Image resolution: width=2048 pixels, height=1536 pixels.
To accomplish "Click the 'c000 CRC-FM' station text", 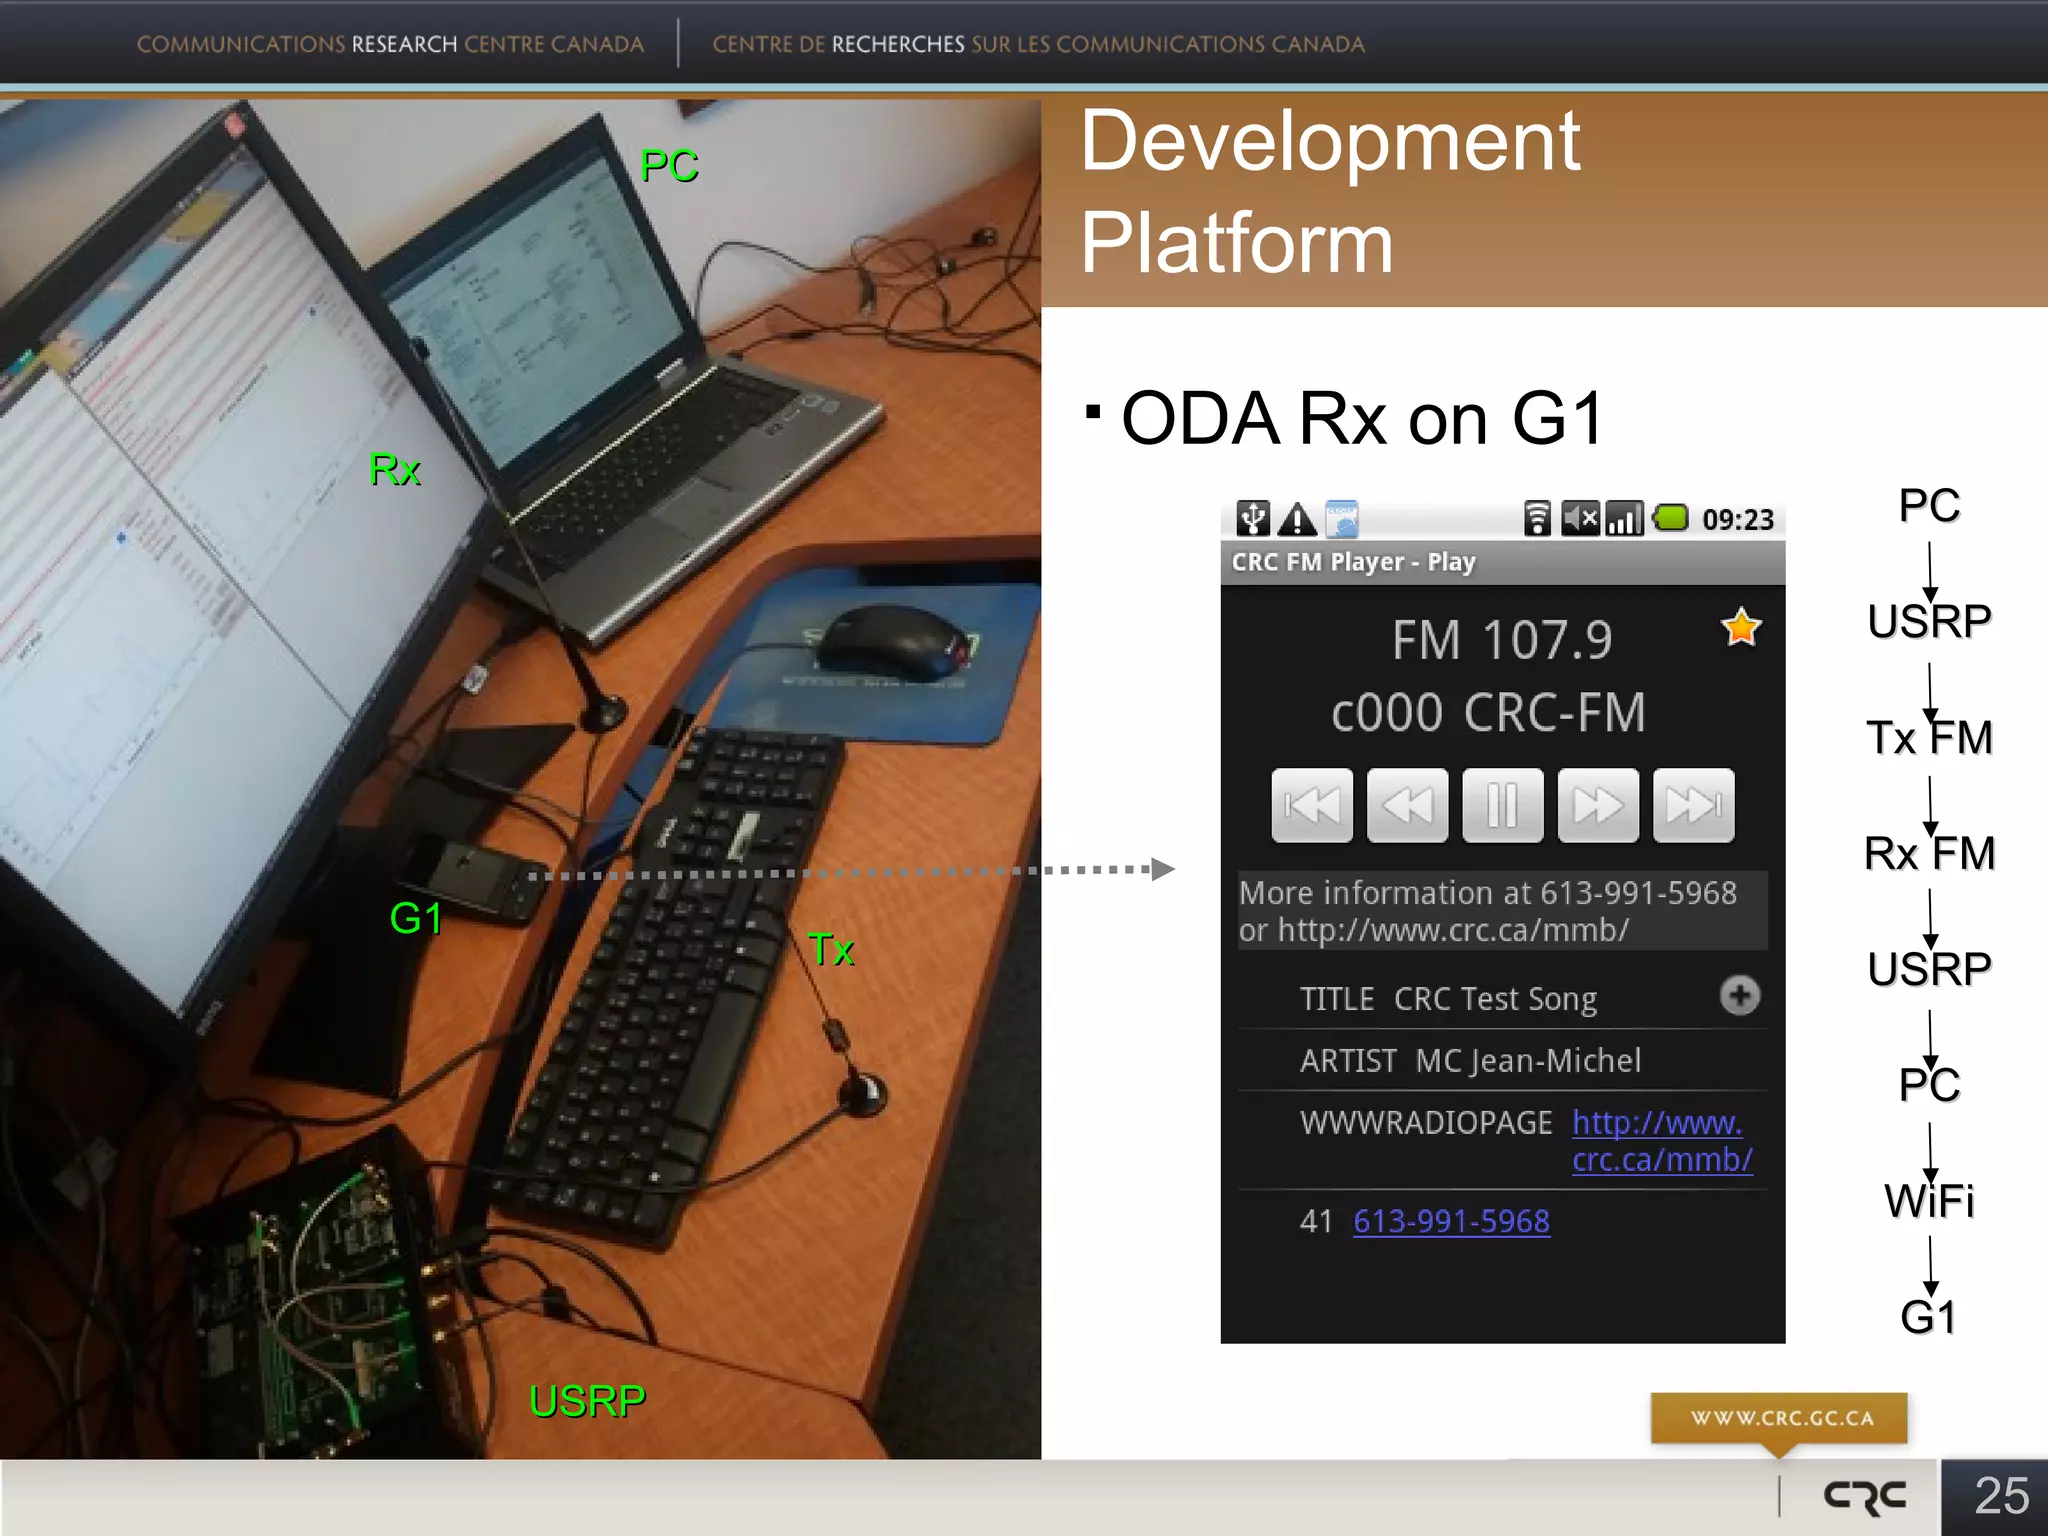I will coord(1488,713).
